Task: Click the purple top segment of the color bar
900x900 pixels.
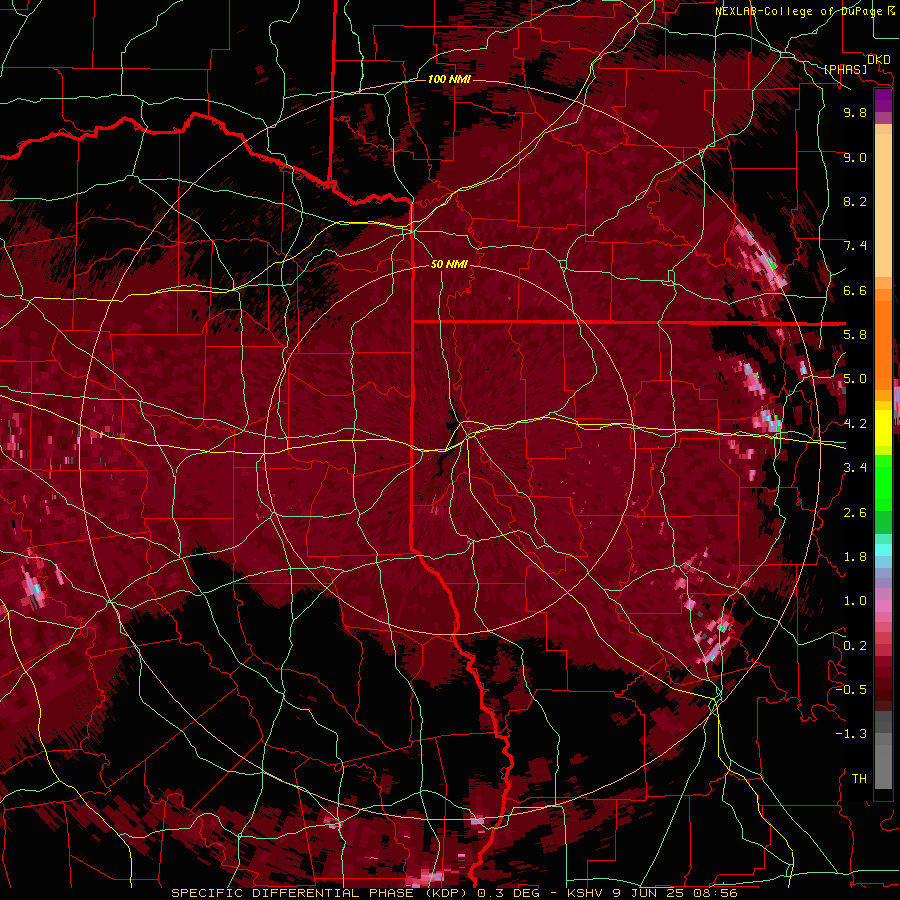Action: point(883,100)
